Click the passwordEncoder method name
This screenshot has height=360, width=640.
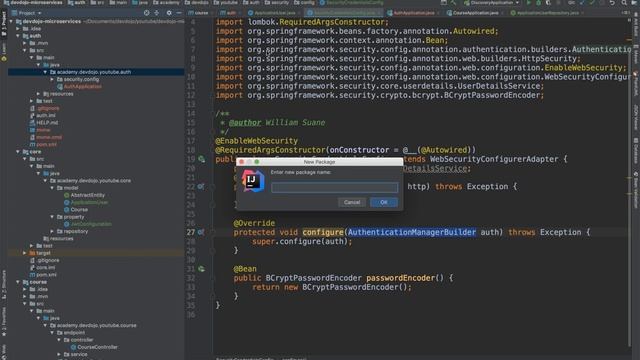point(400,278)
